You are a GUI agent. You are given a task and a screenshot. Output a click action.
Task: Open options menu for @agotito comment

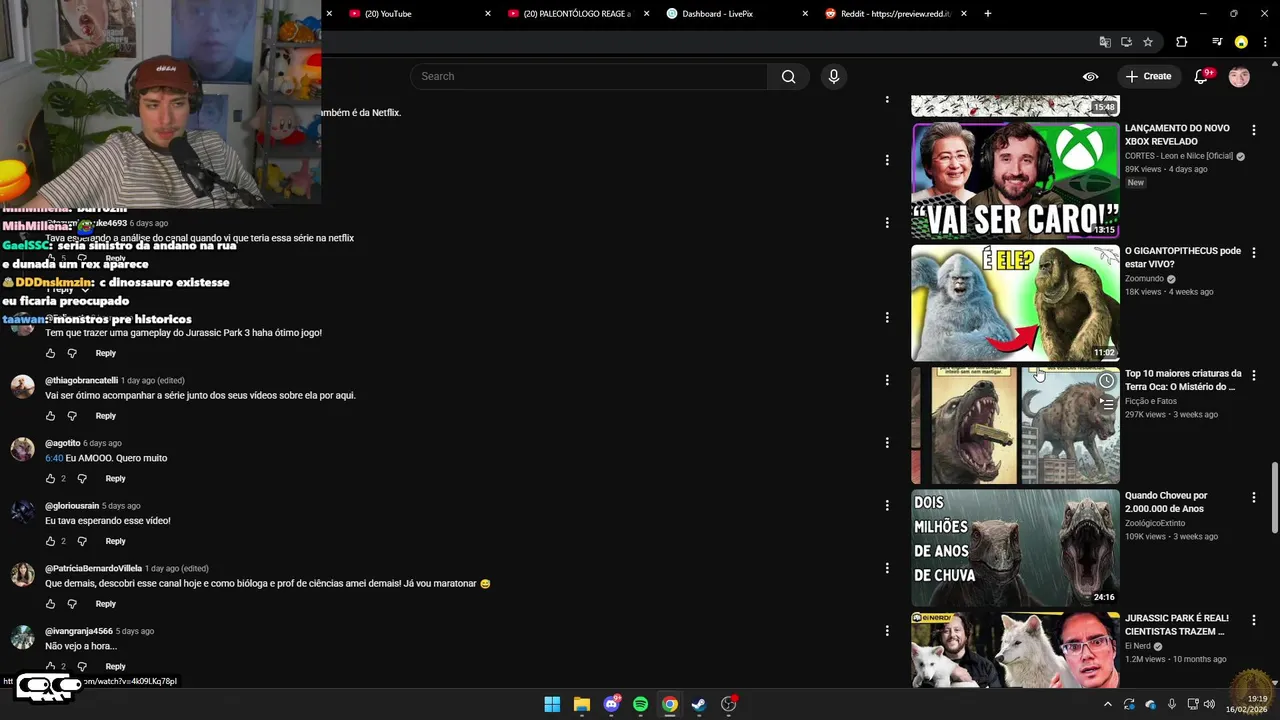[887, 443]
